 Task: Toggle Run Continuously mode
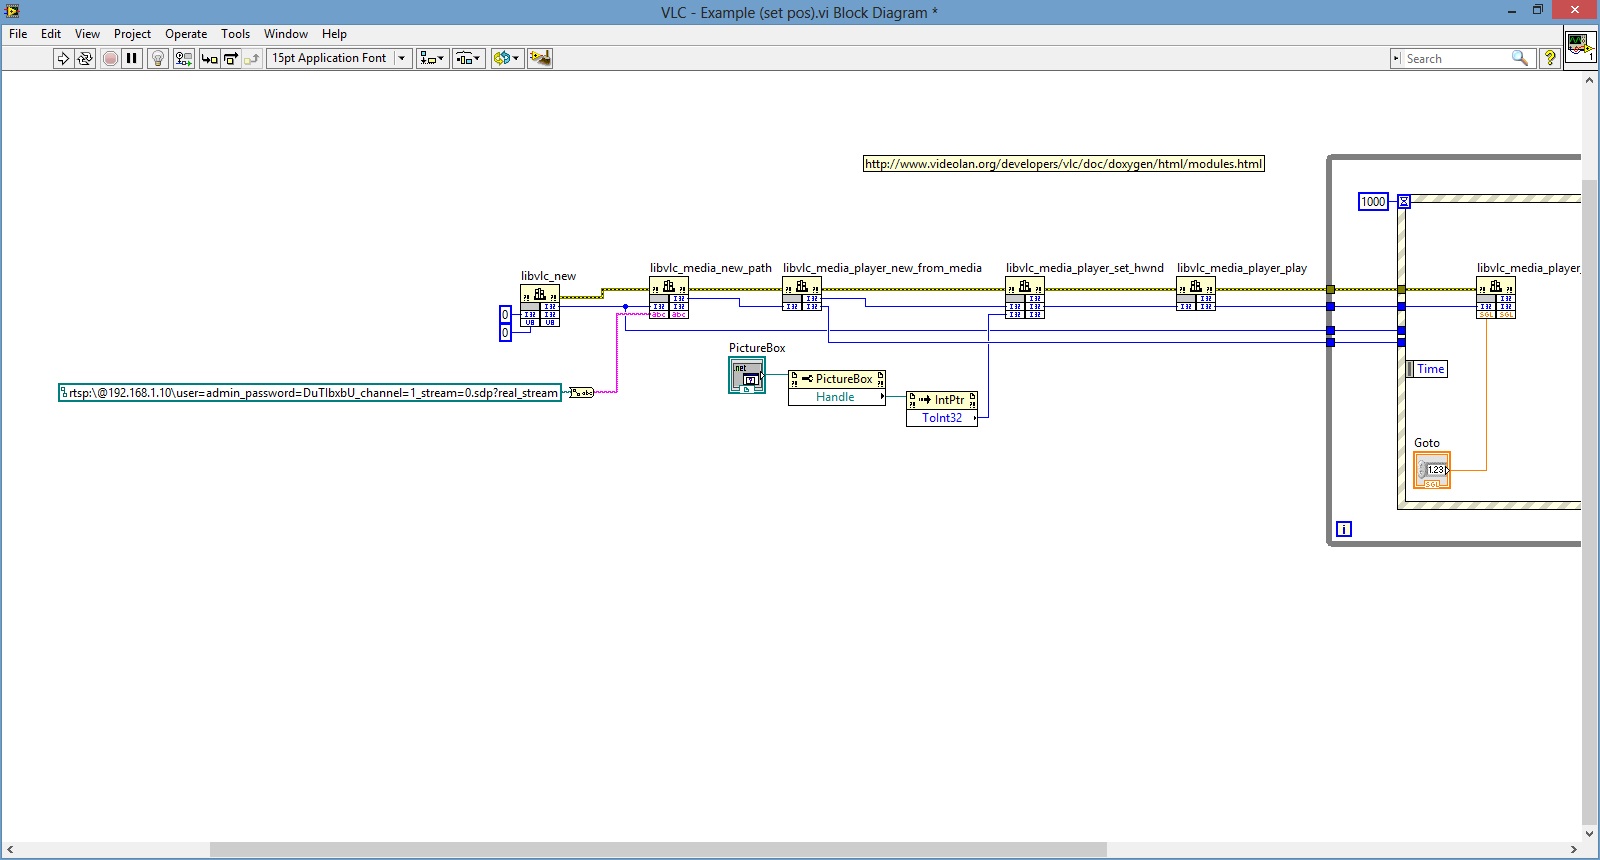click(85, 58)
